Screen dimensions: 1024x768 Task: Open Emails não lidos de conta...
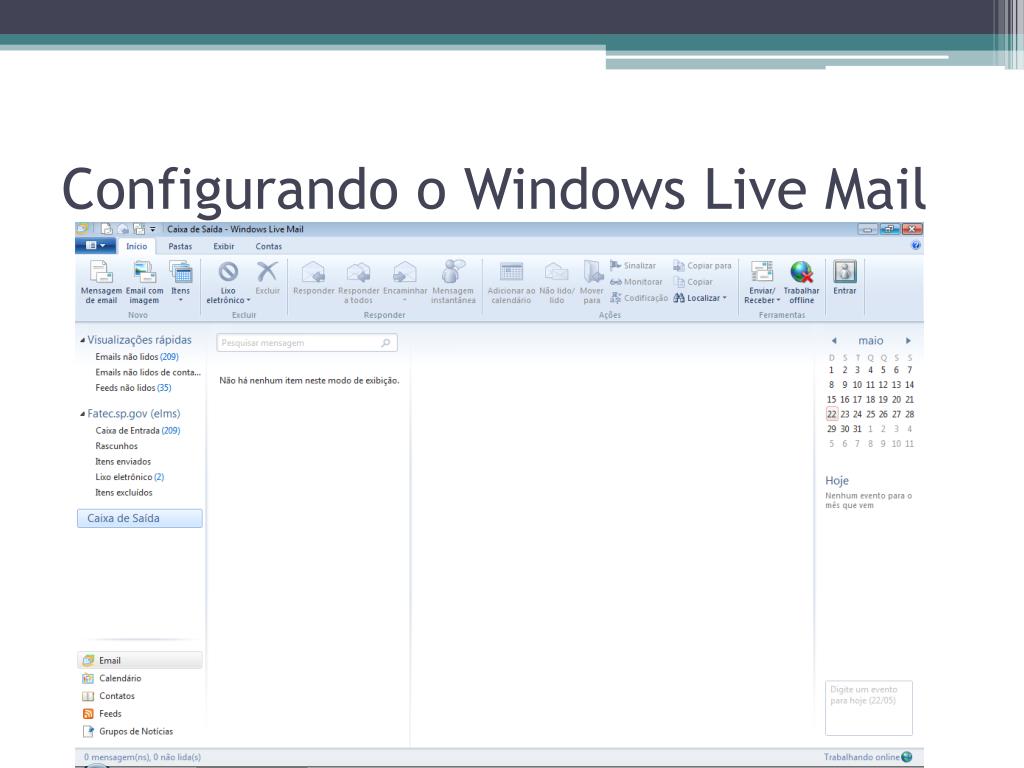(x=148, y=372)
